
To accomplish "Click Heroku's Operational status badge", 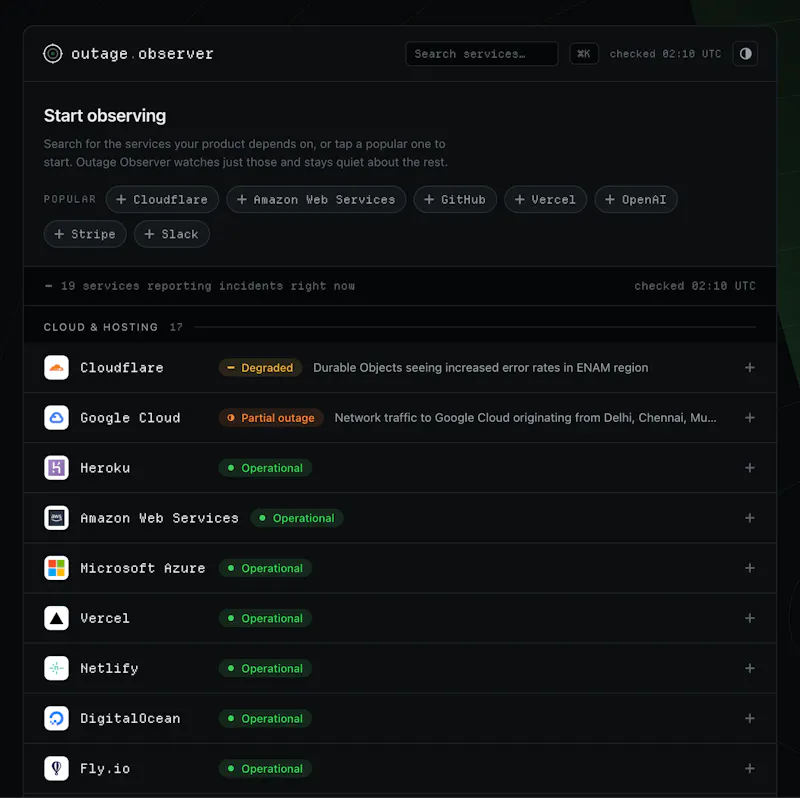I will (x=265, y=467).
